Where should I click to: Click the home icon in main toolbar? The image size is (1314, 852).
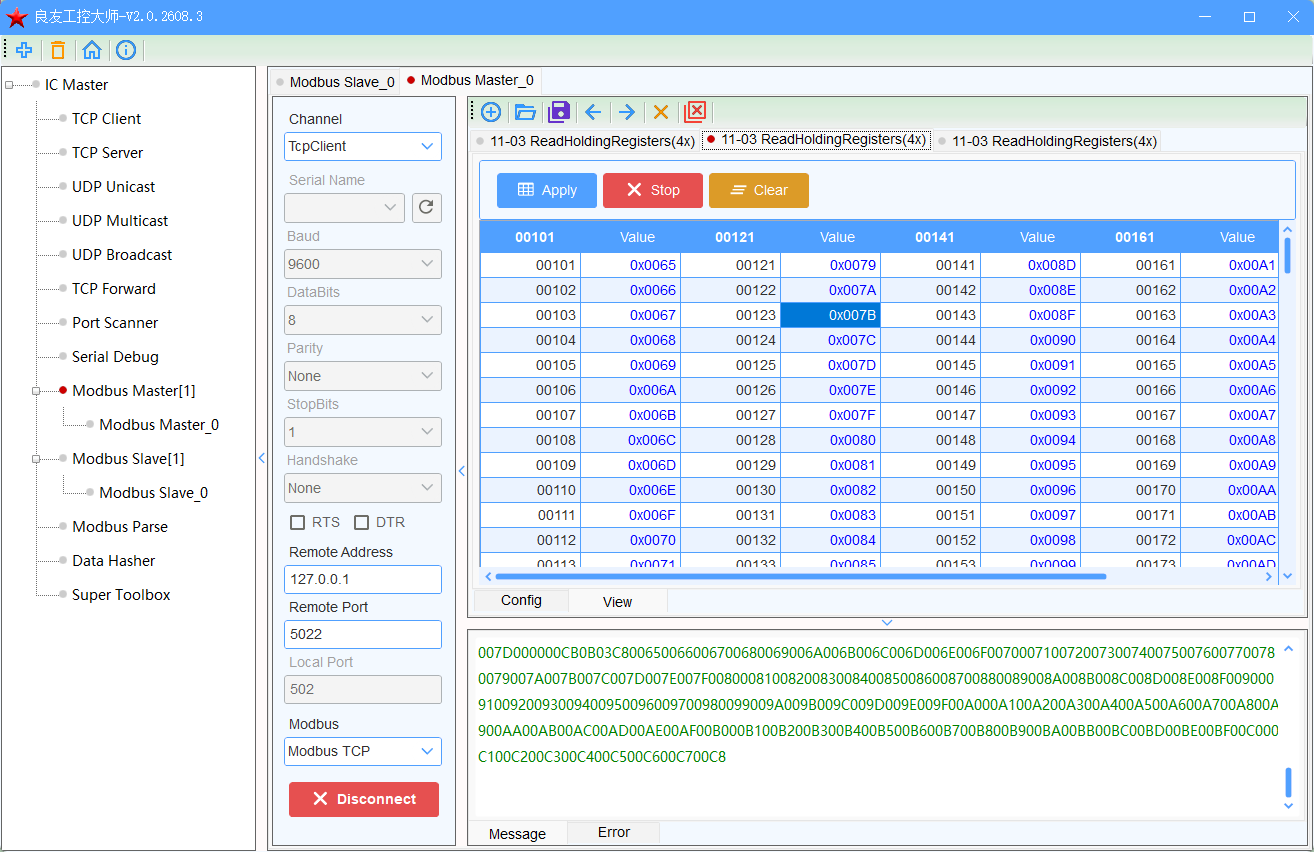pyautogui.click(x=92, y=50)
